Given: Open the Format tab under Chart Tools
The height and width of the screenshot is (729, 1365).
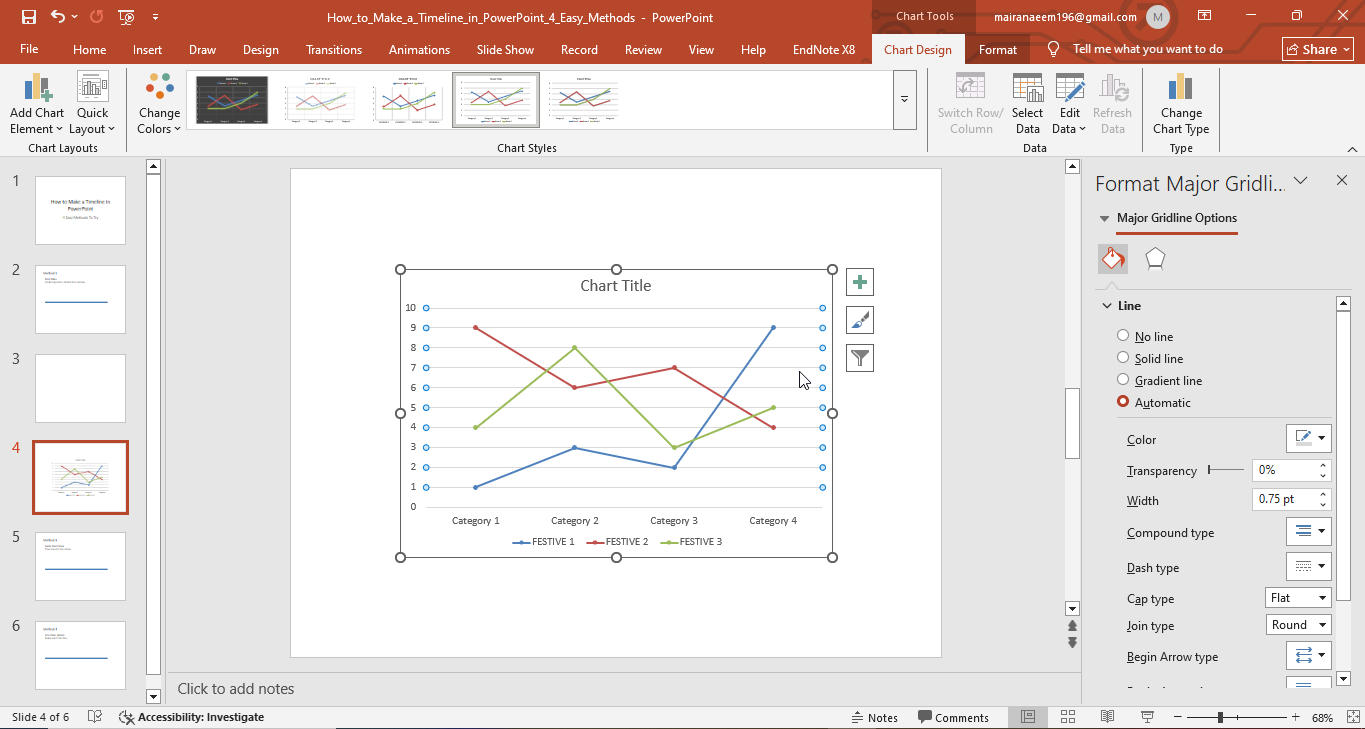Looking at the screenshot, I should point(998,49).
